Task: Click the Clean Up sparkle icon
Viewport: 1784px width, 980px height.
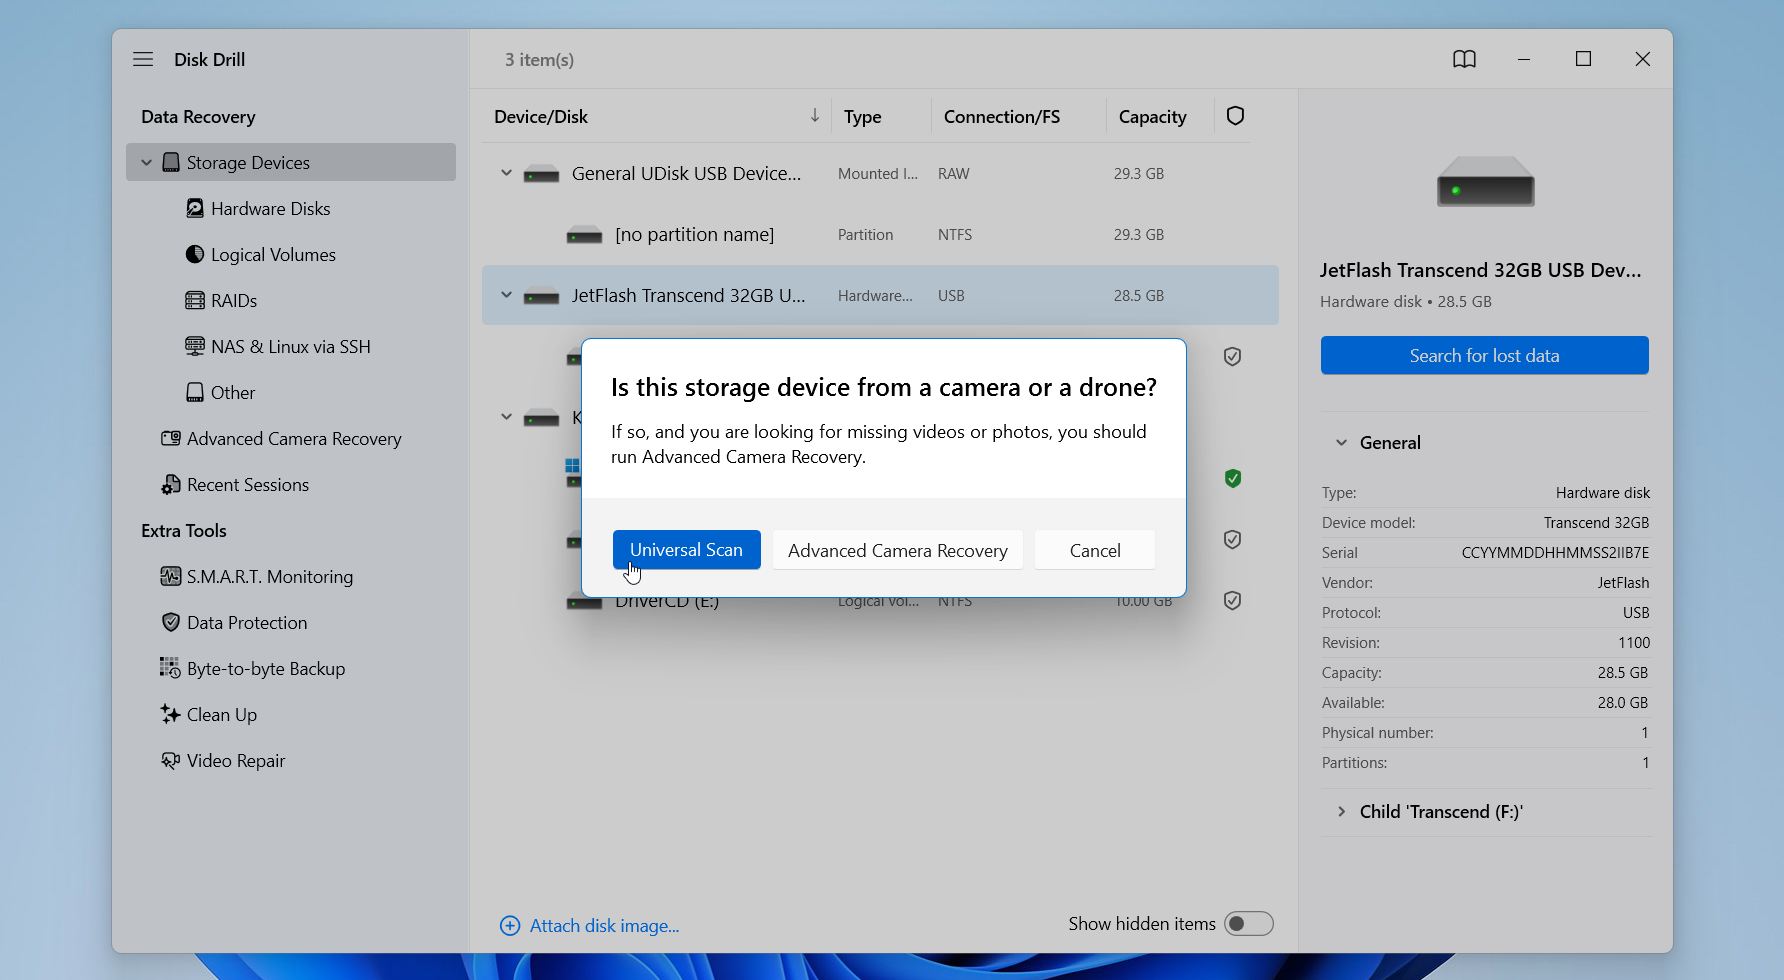Action: [171, 714]
